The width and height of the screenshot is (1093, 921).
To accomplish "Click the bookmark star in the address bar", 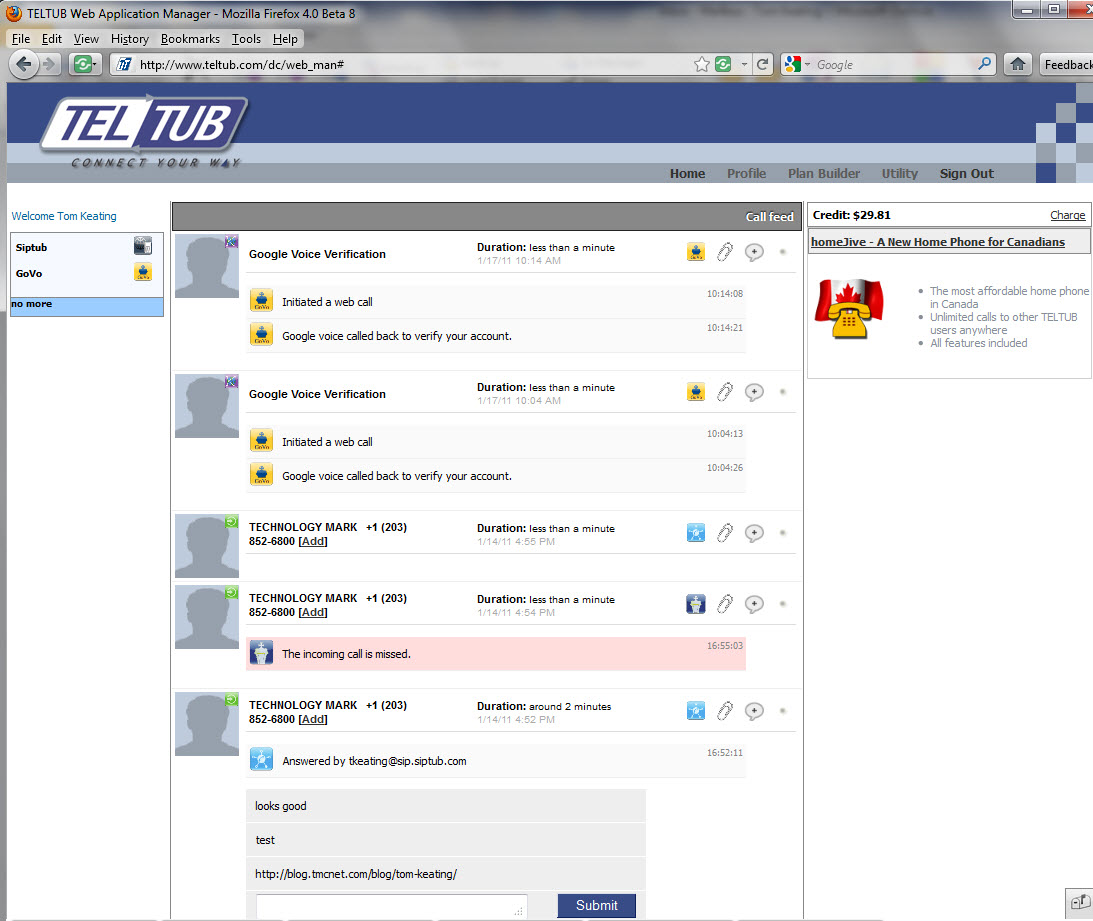I will click(x=702, y=64).
